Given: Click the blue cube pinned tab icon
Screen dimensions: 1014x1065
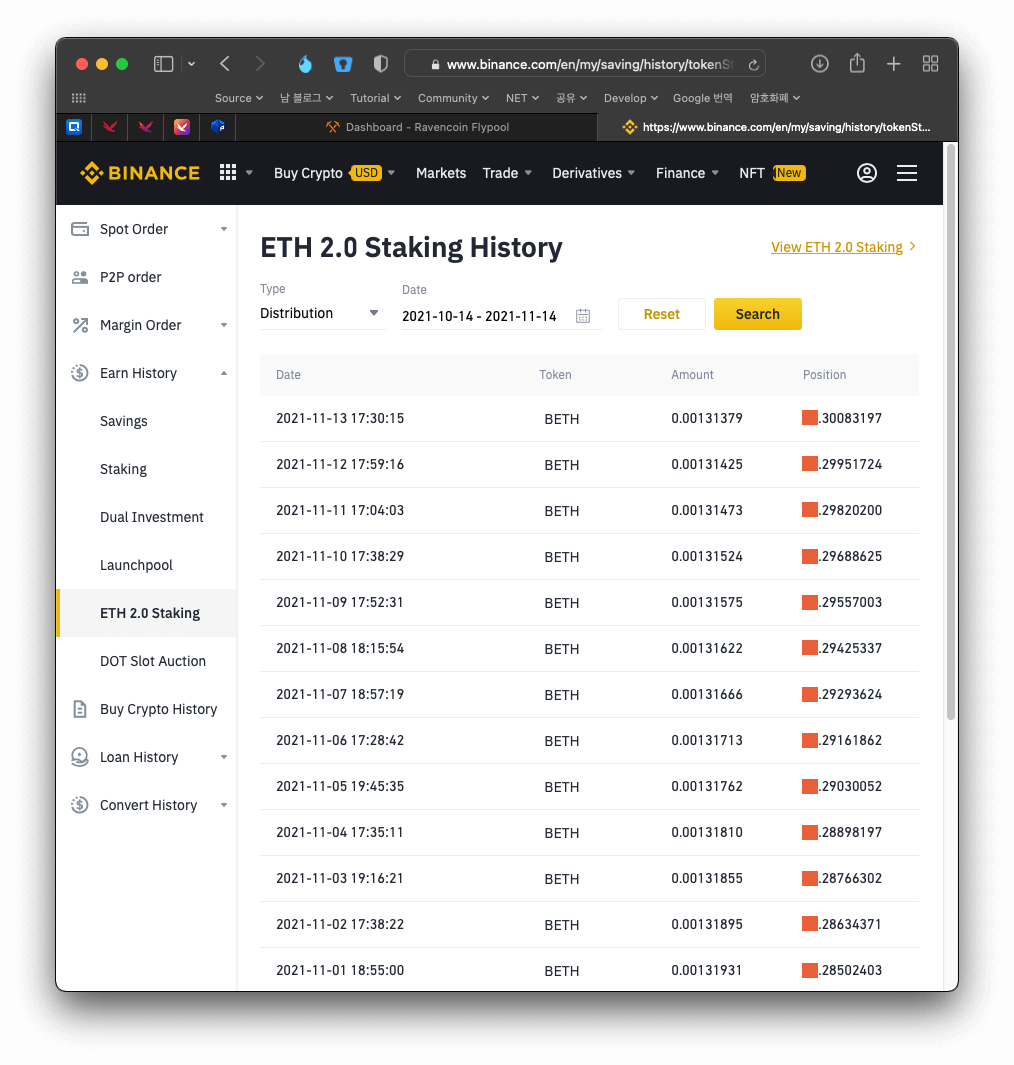Looking at the screenshot, I should tap(217, 127).
